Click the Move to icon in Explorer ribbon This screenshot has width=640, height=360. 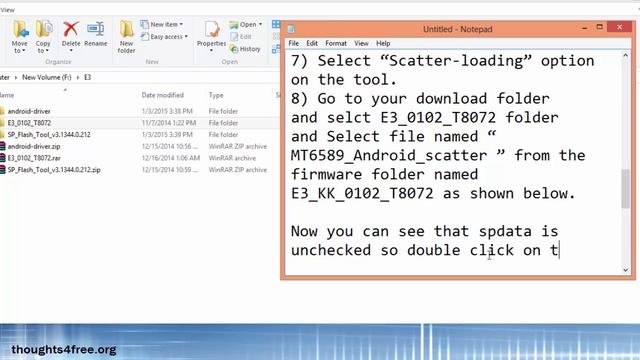(x=20, y=30)
